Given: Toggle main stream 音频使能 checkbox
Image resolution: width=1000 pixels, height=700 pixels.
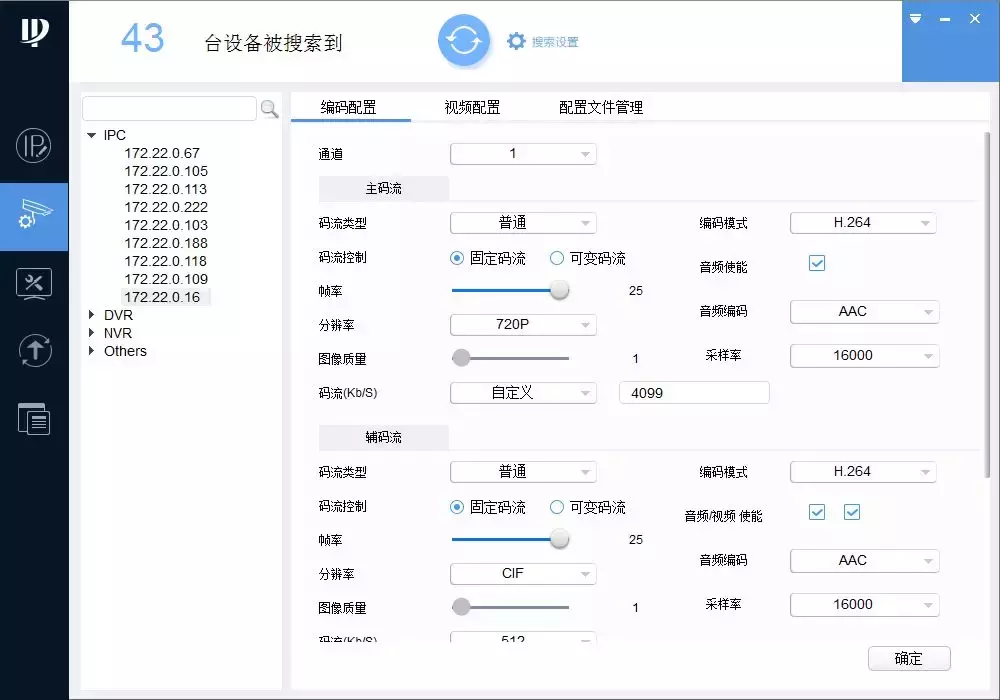Looking at the screenshot, I should tap(817, 263).
